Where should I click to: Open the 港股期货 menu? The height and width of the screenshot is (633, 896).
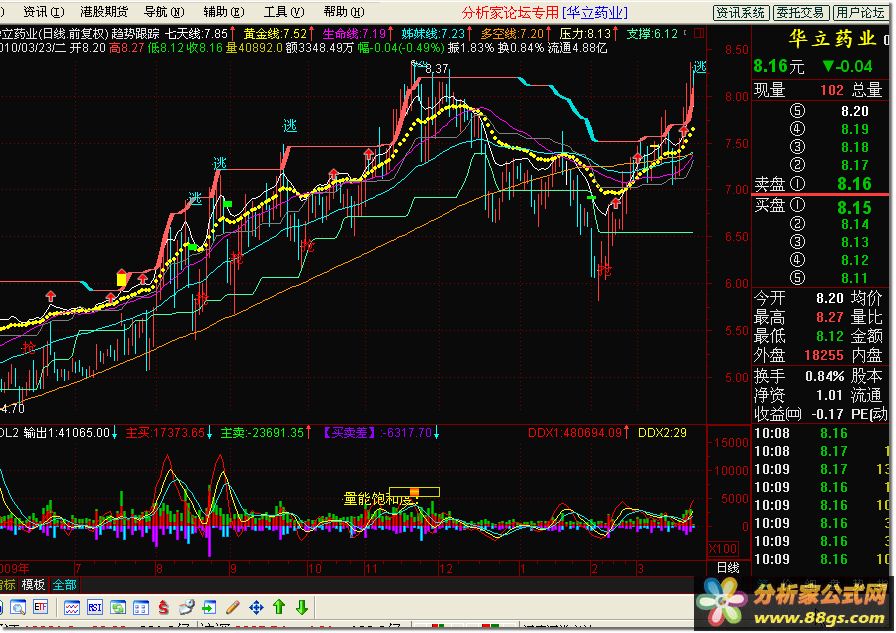pos(104,11)
